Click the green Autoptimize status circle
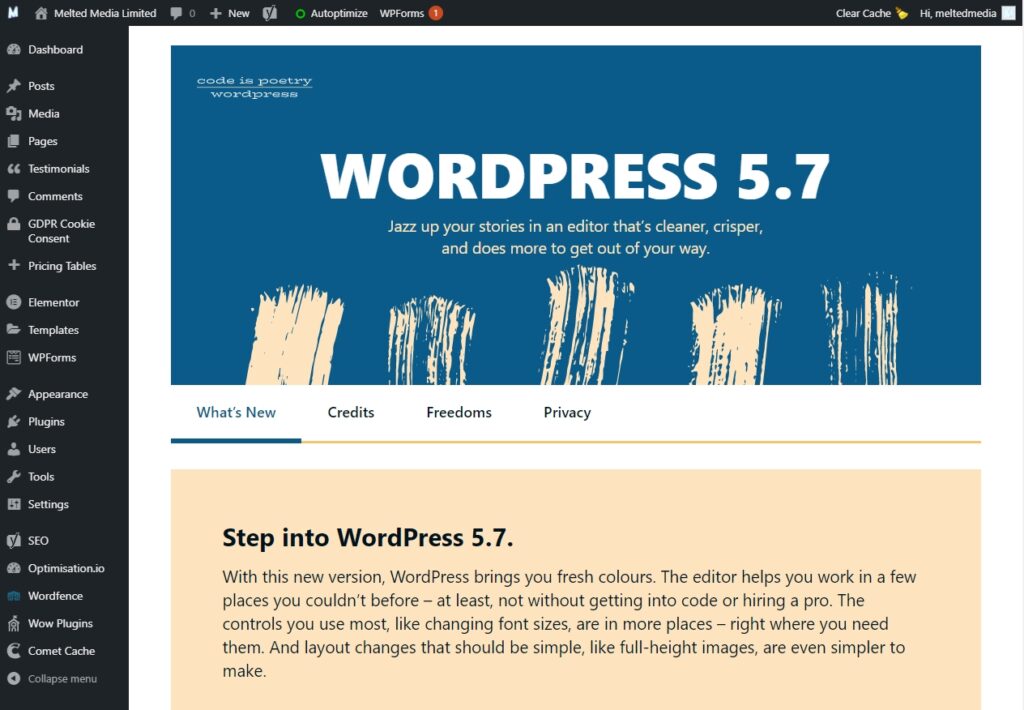This screenshot has height=710, width=1024. pyautogui.click(x=300, y=13)
